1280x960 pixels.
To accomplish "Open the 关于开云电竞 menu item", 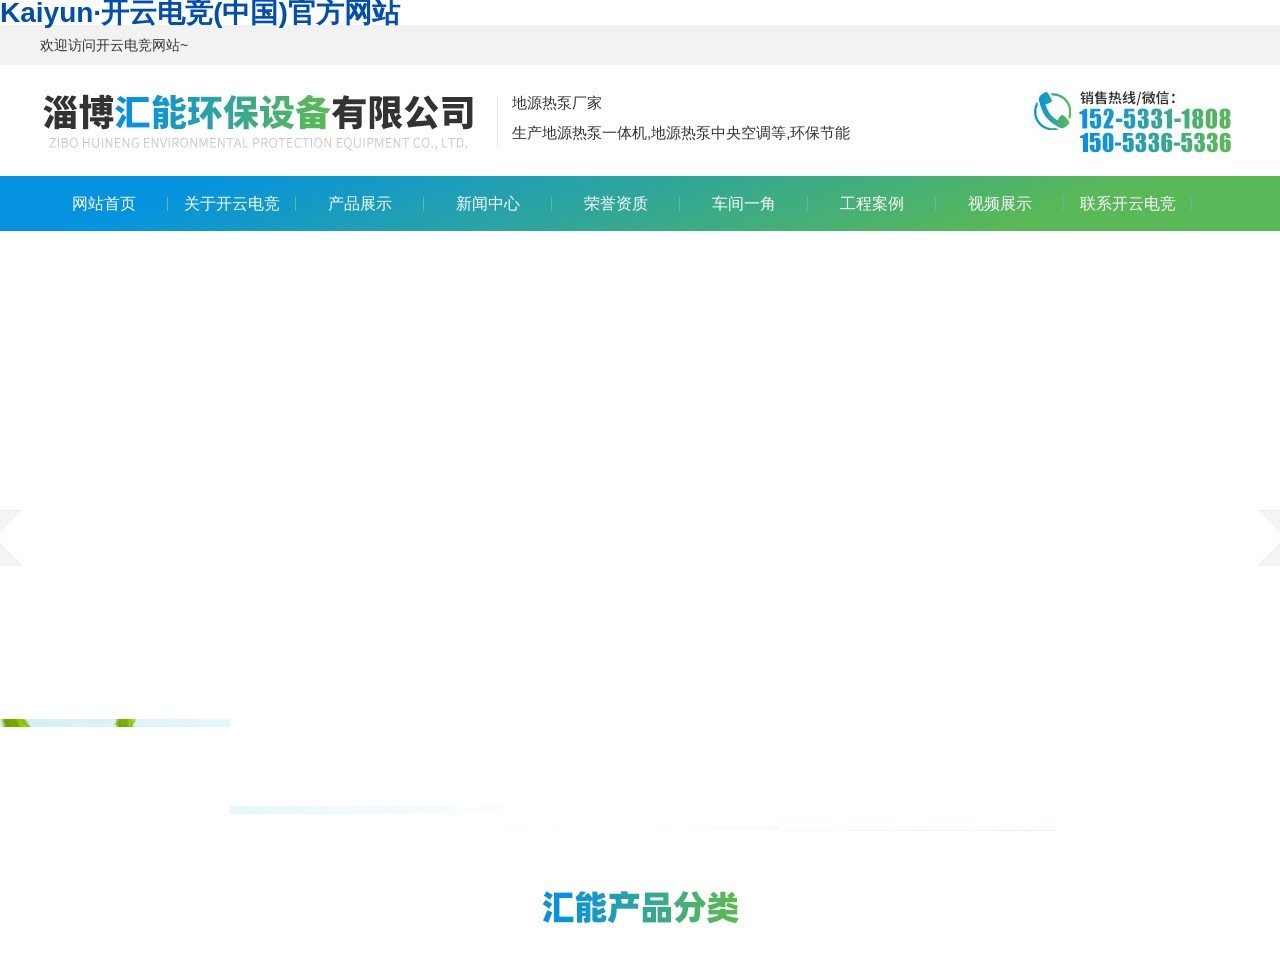I will [x=232, y=204].
